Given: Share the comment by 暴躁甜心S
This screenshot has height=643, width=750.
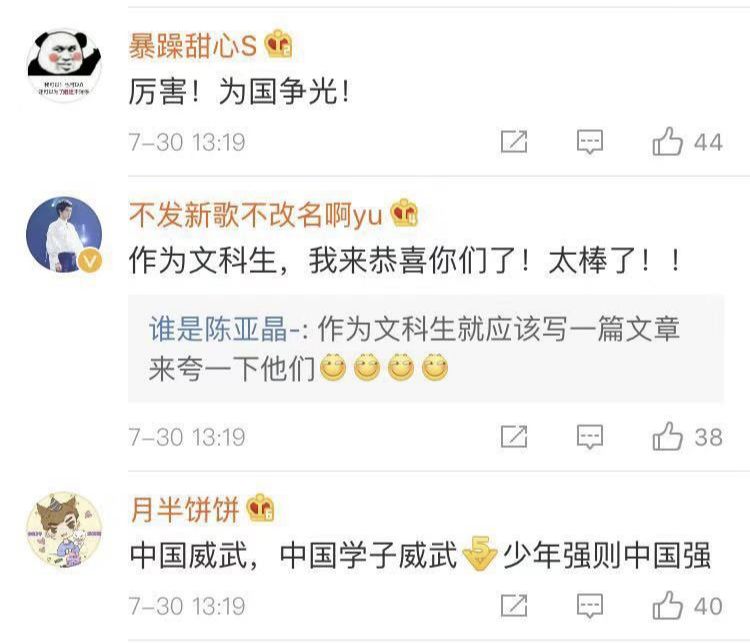Looking at the screenshot, I should (514, 142).
